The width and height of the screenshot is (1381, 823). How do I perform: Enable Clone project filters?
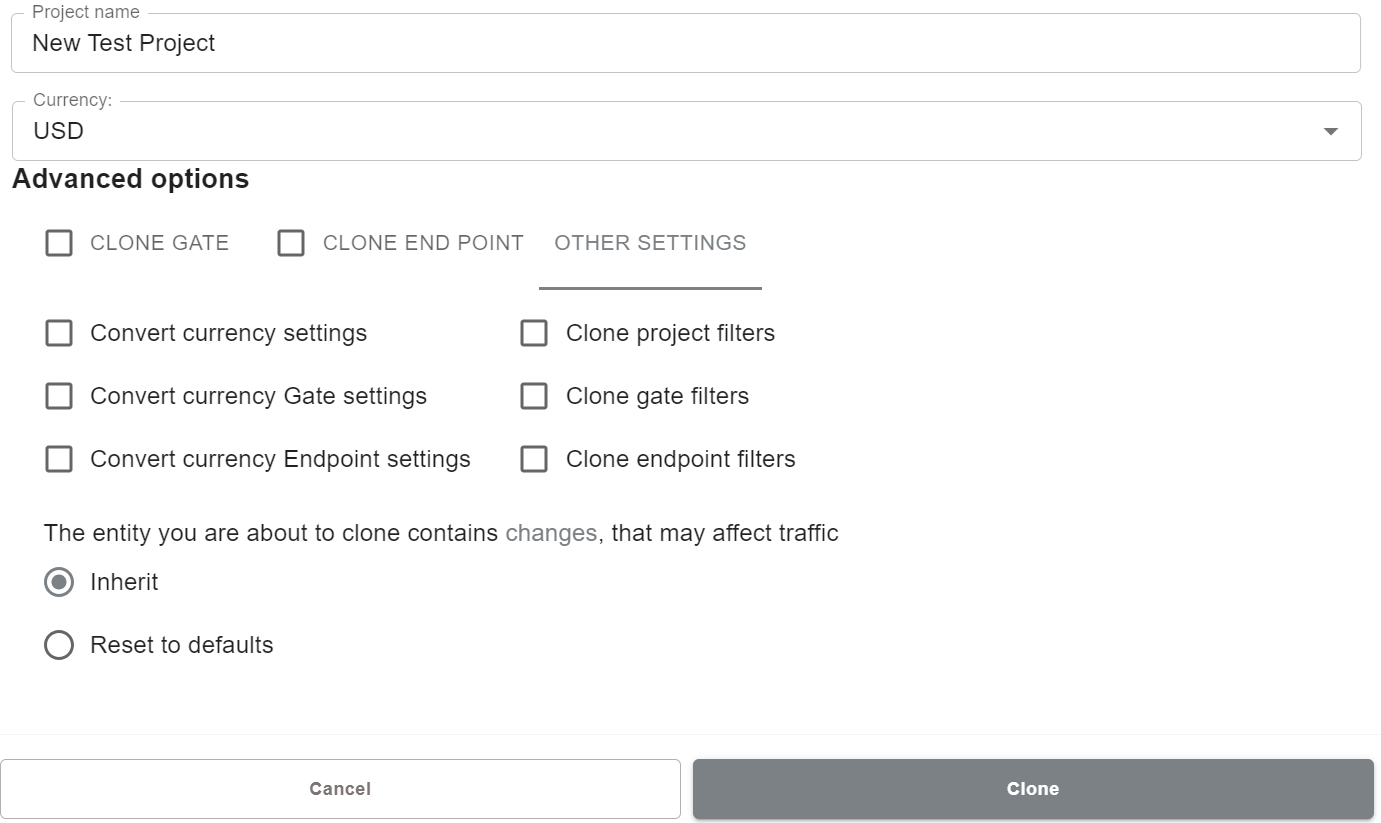click(x=534, y=333)
